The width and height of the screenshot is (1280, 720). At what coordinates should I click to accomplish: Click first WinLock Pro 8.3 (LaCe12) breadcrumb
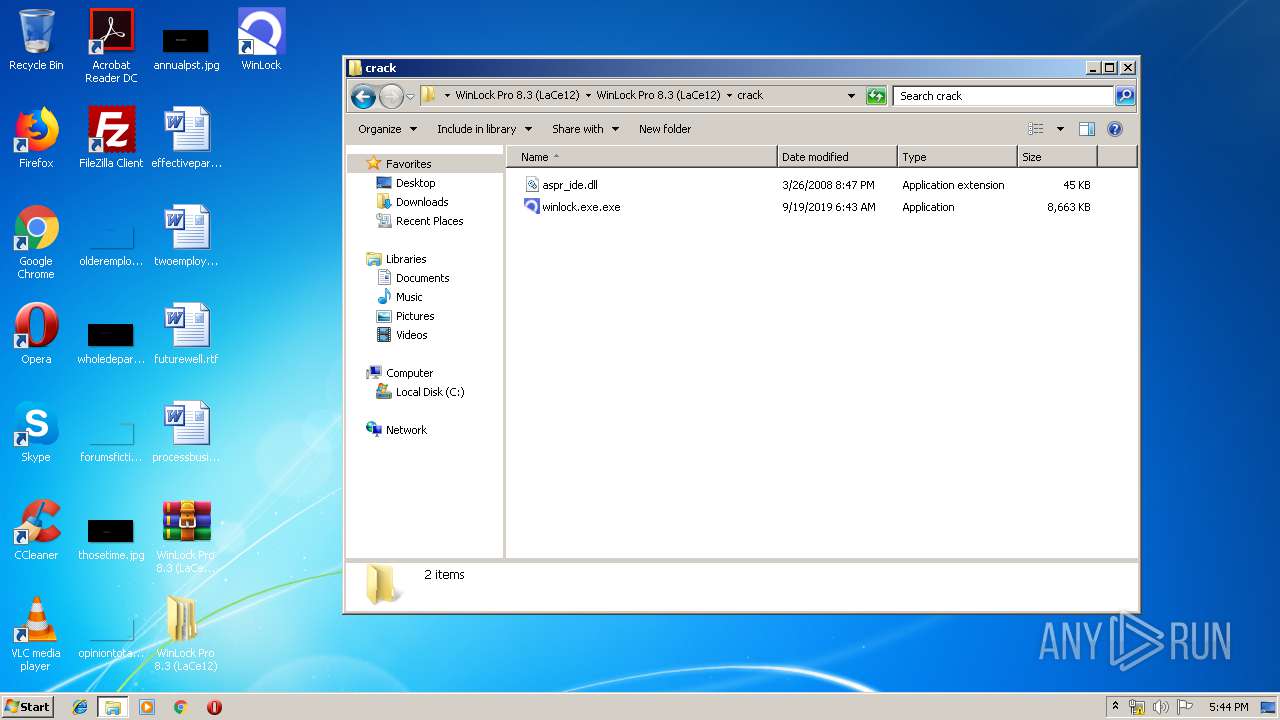[518, 96]
